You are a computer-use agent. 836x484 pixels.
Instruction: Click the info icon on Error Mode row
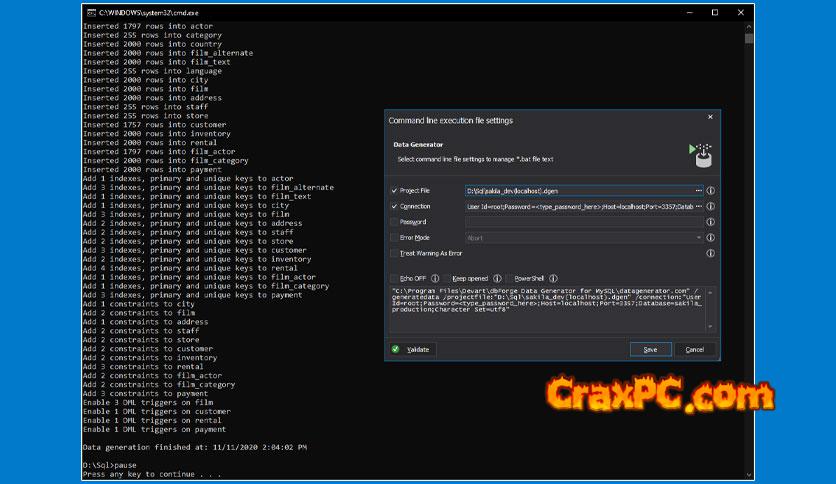pyautogui.click(x=710, y=238)
